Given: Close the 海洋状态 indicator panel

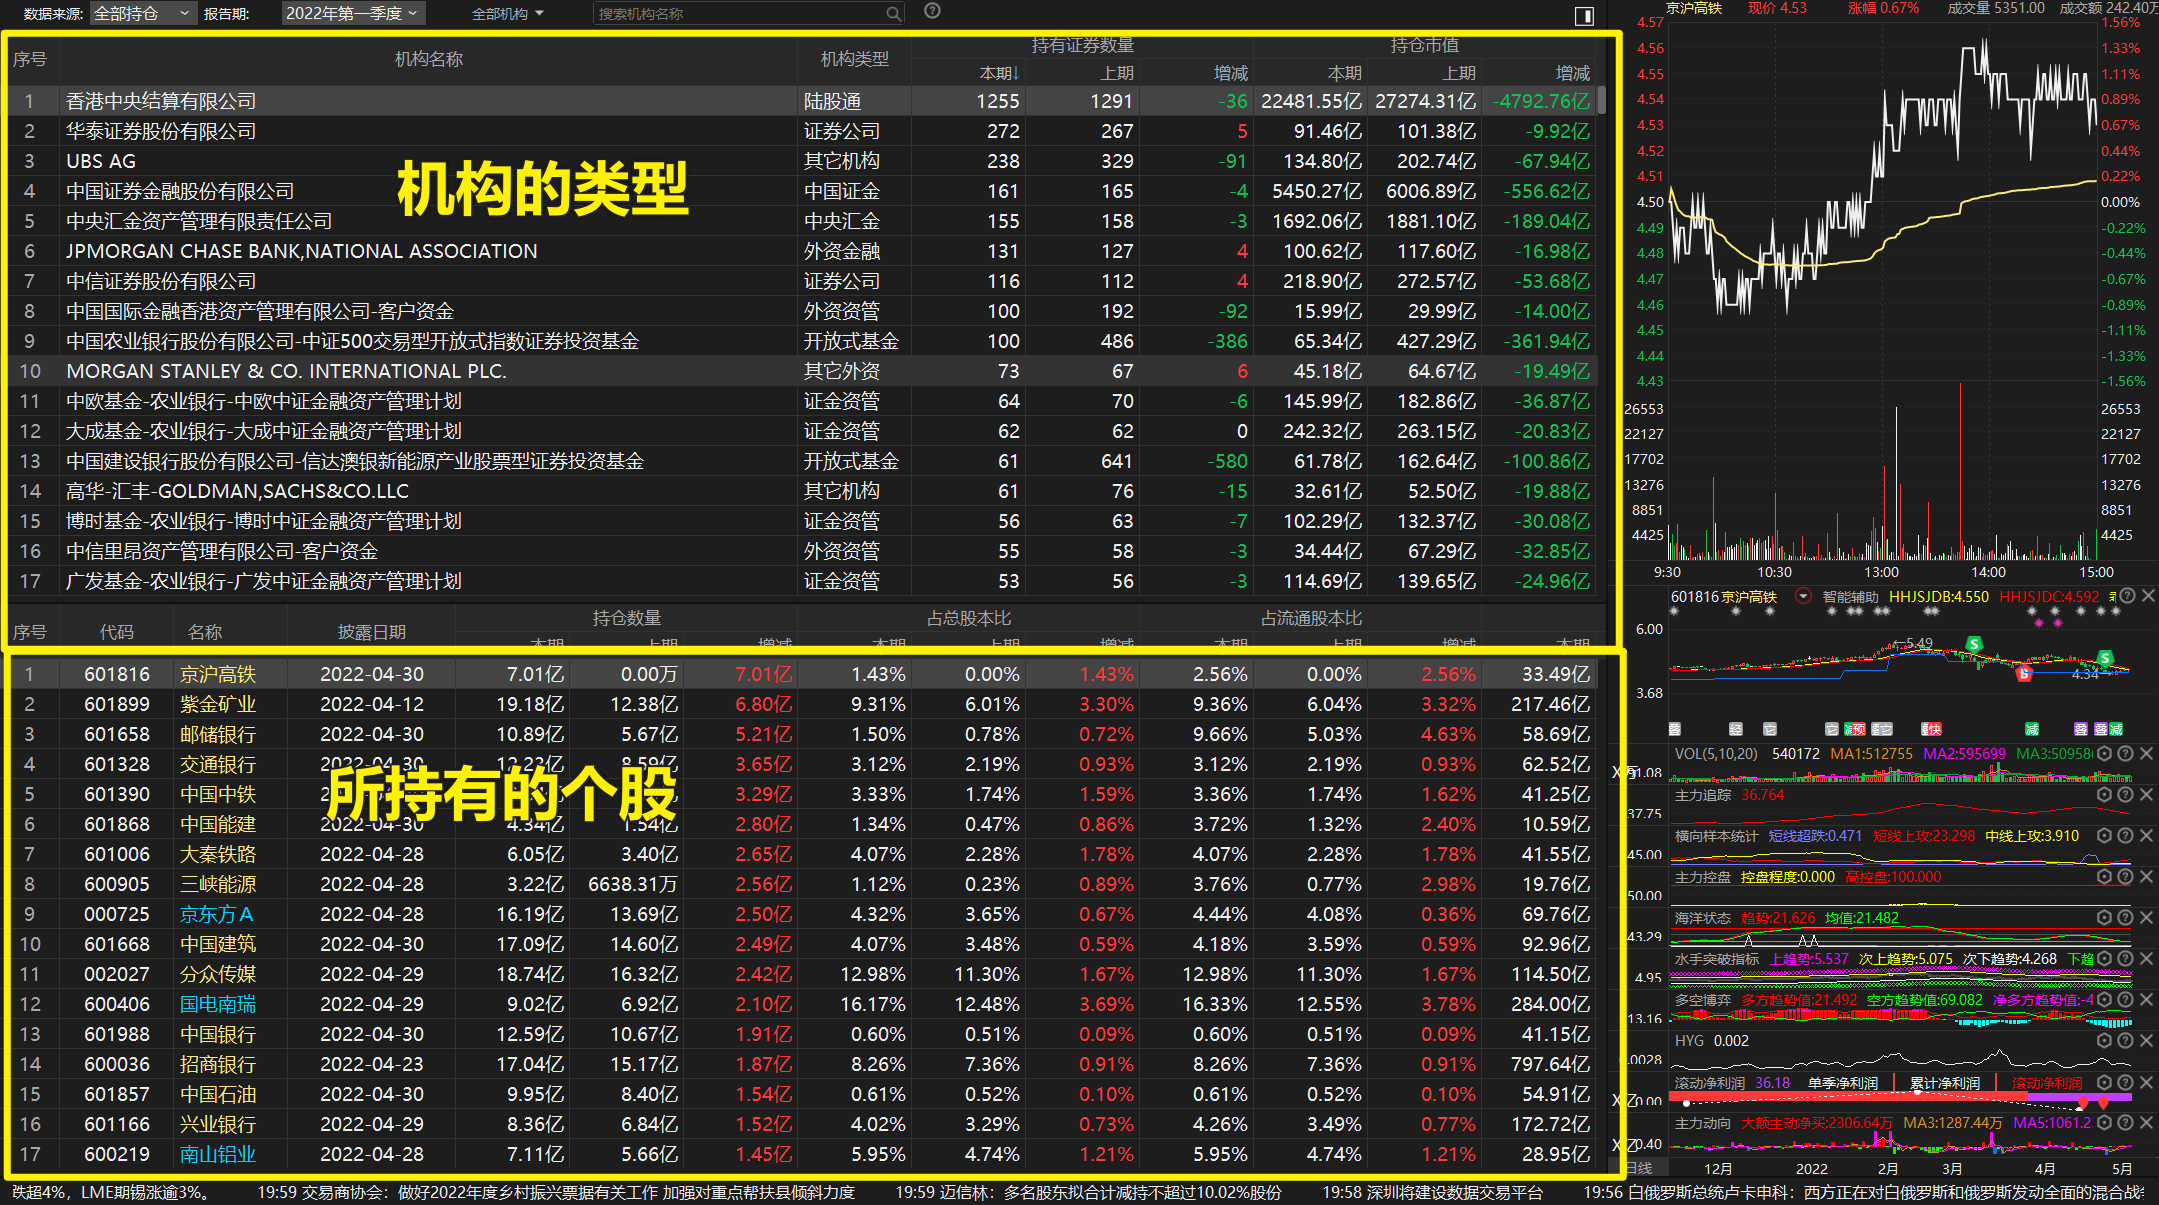Looking at the screenshot, I should [x=2146, y=918].
